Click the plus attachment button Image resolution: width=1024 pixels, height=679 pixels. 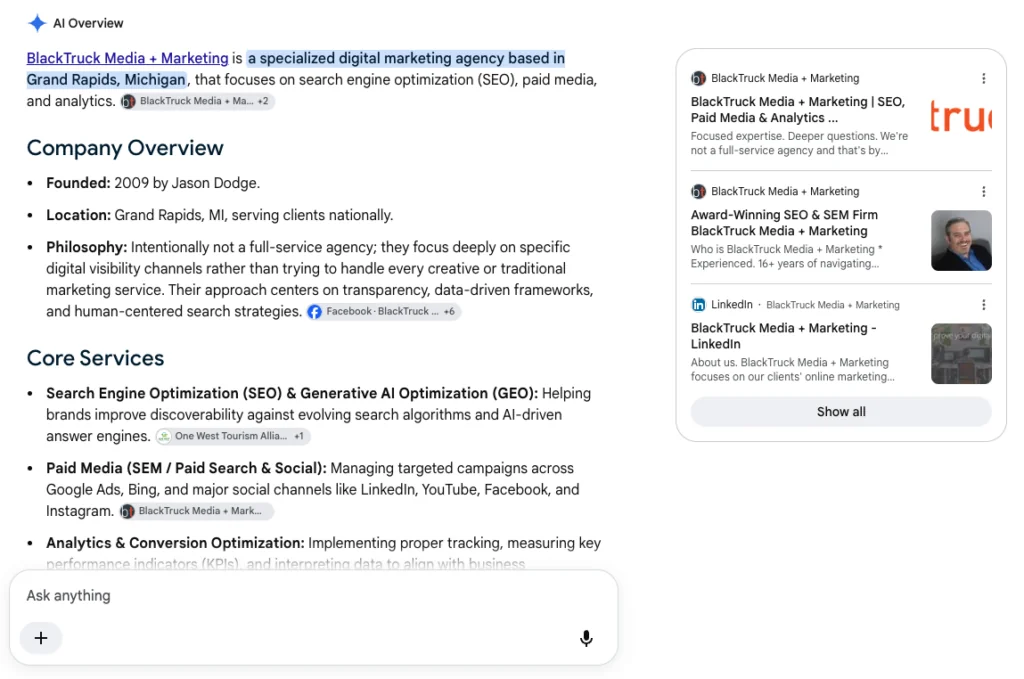point(40,638)
